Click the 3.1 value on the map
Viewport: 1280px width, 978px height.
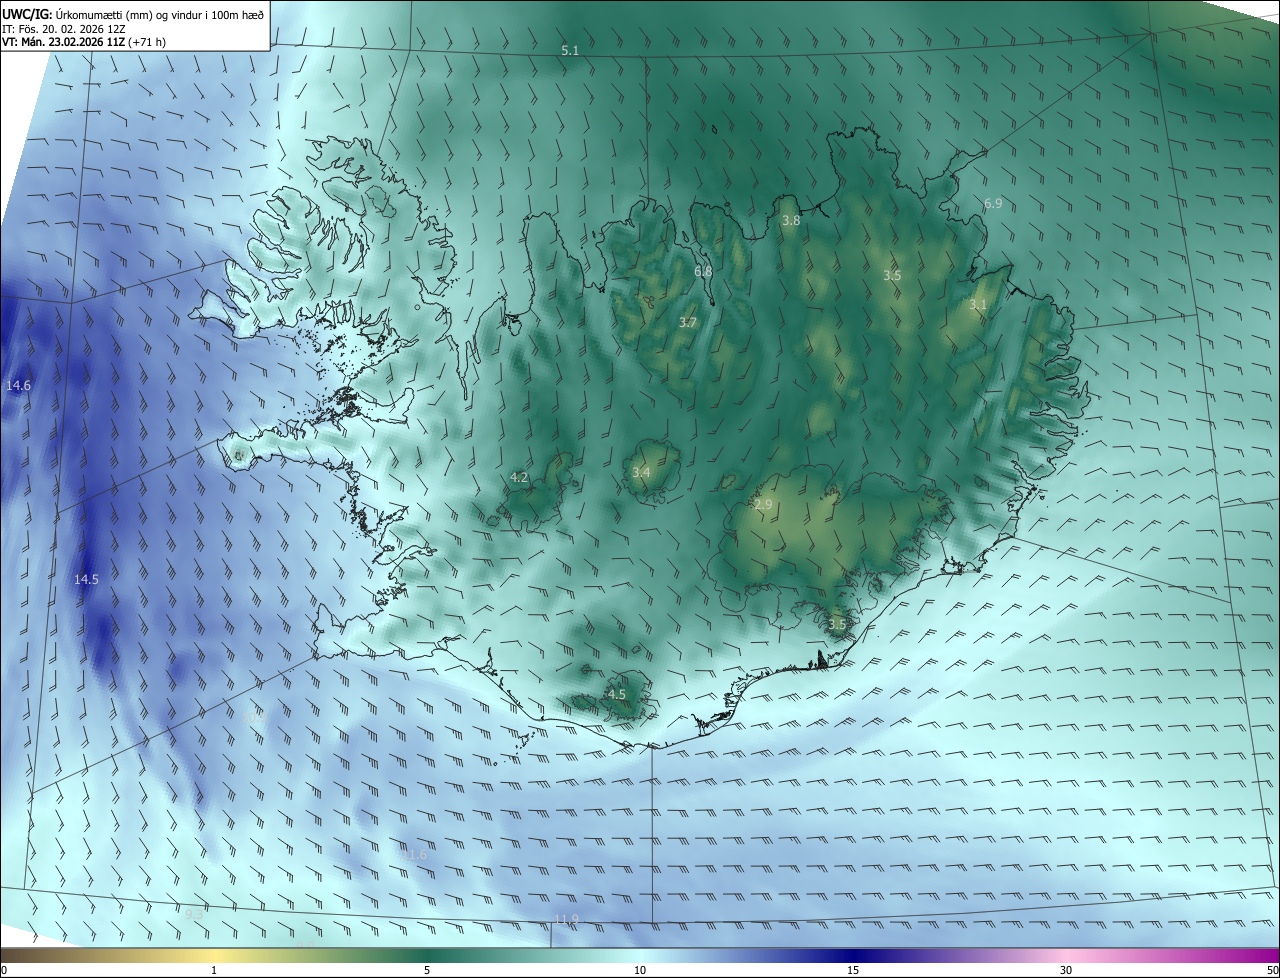pyautogui.click(x=978, y=305)
